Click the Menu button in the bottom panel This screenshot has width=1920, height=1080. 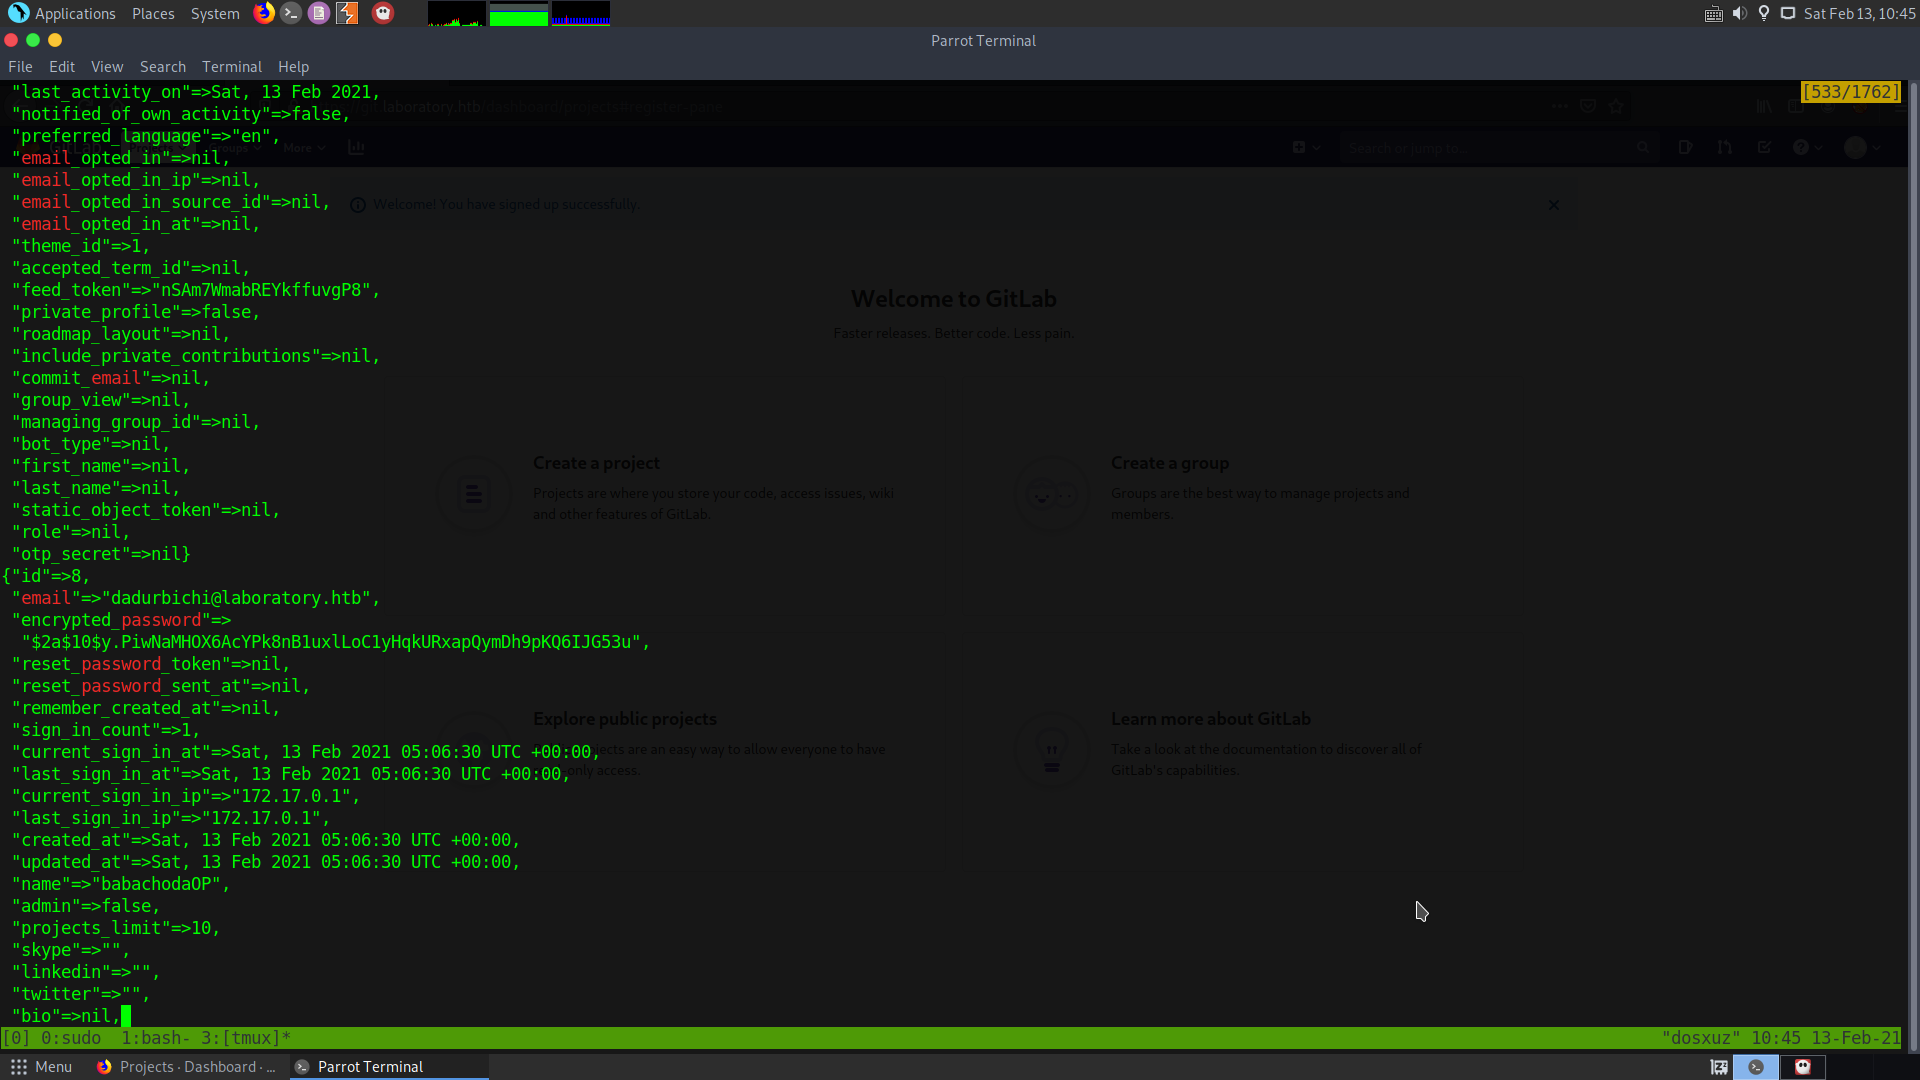tap(41, 1067)
